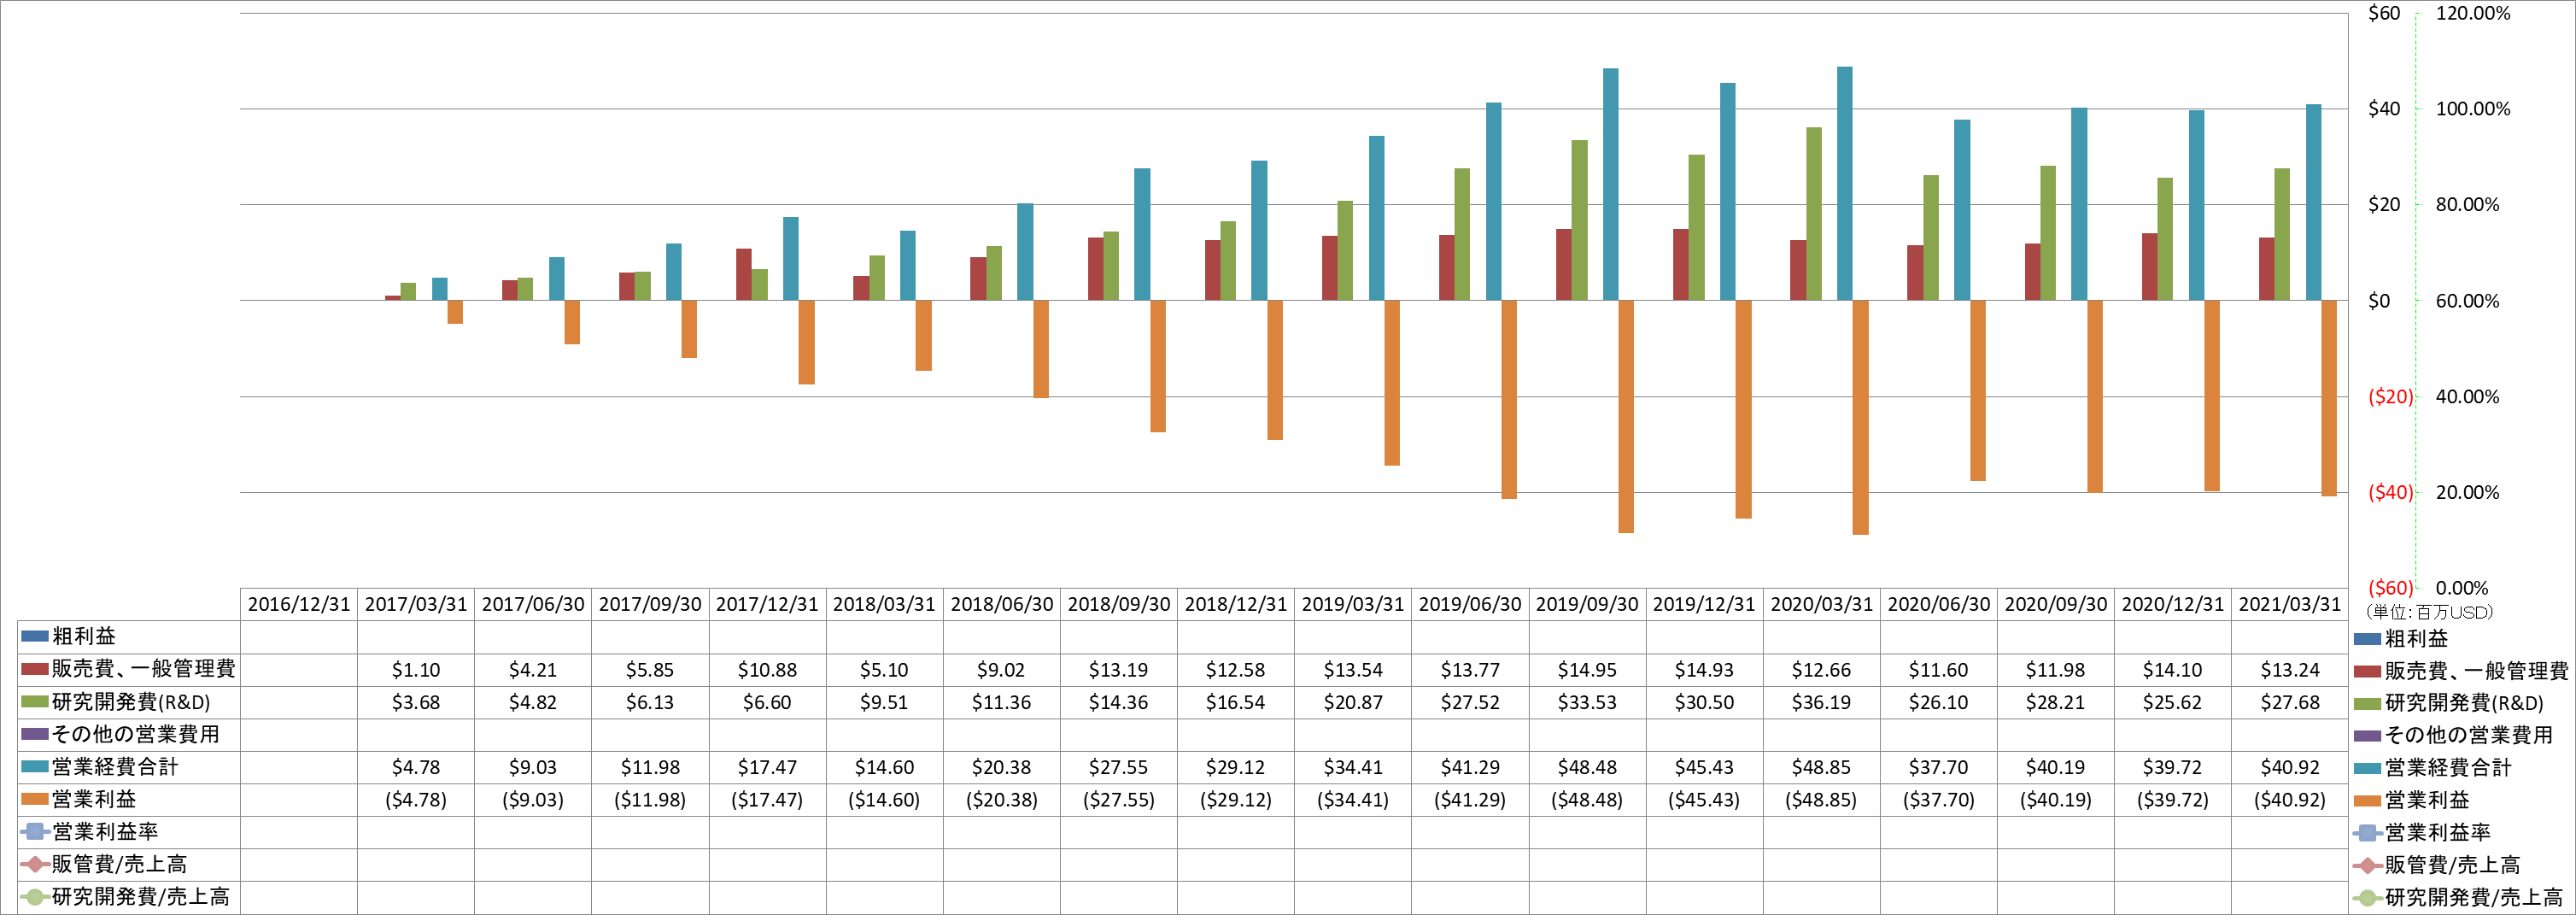Click the (単位:百万USD) unit note
The width and height of the screenshot is (2576, 915).
tap(2430, 612)
